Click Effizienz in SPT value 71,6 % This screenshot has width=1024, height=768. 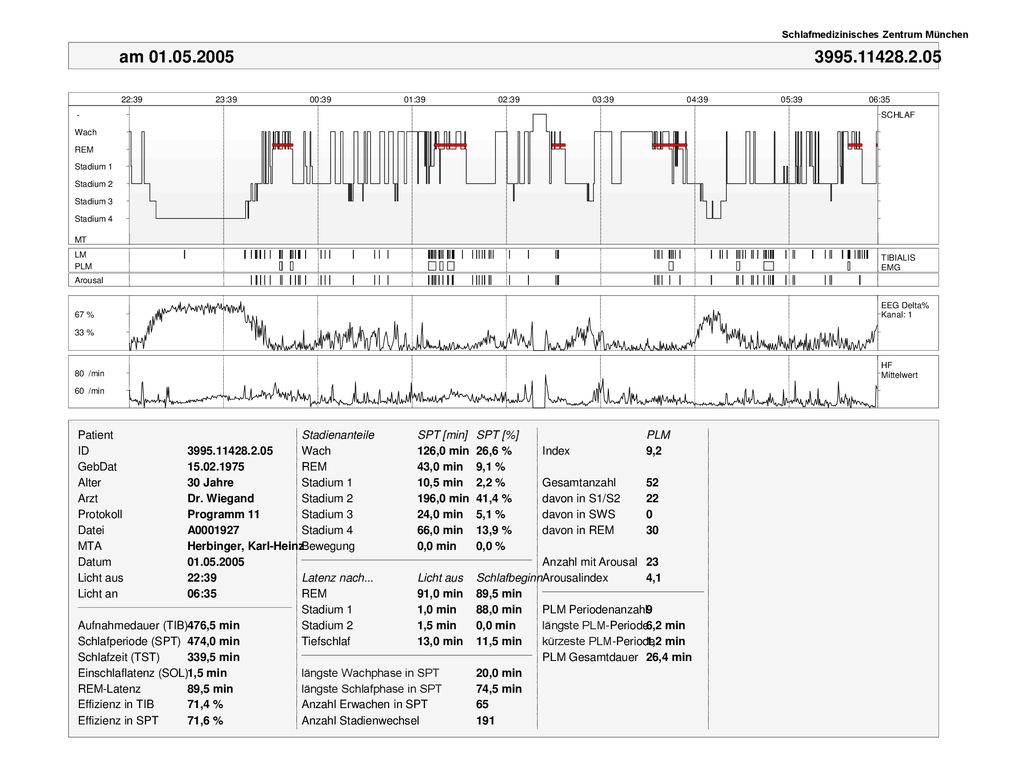click(205, 721)
